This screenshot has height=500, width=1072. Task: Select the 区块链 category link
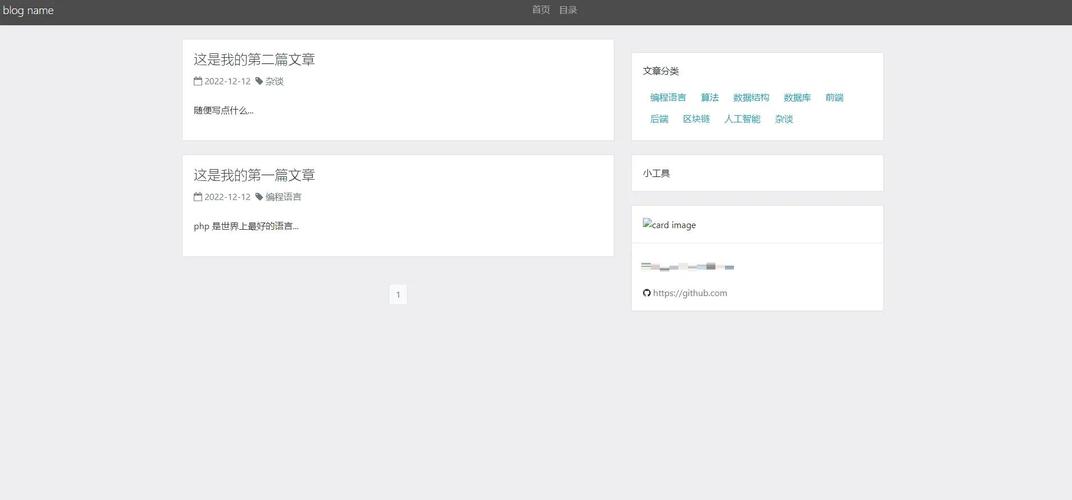[x=696, y=119]
